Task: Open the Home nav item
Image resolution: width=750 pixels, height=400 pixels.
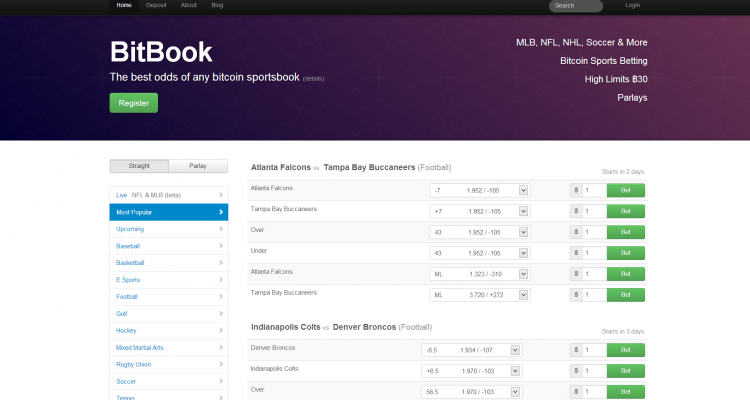Action: tap(124, 5)
